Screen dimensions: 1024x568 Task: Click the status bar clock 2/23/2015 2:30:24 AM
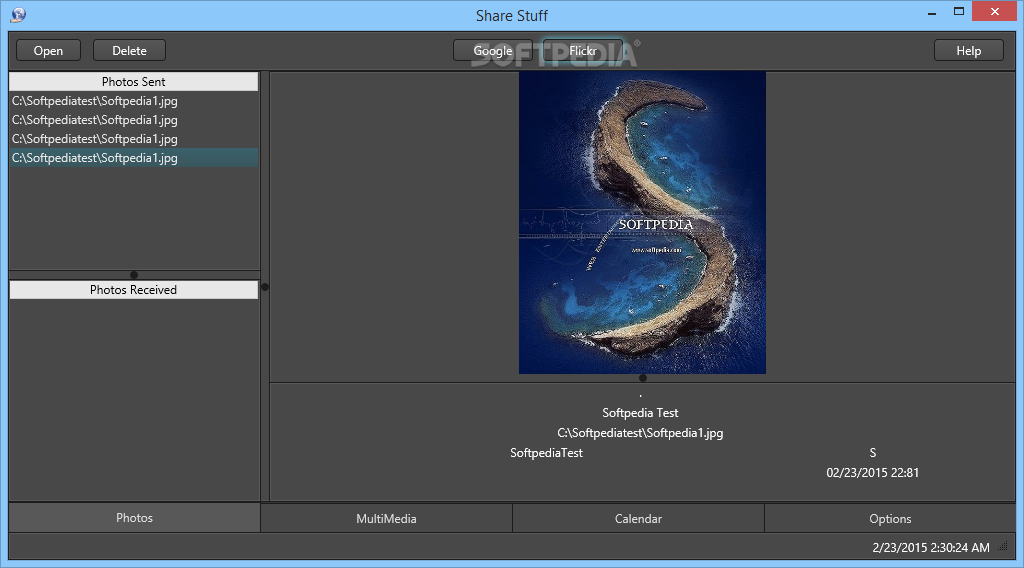[931, 547]
